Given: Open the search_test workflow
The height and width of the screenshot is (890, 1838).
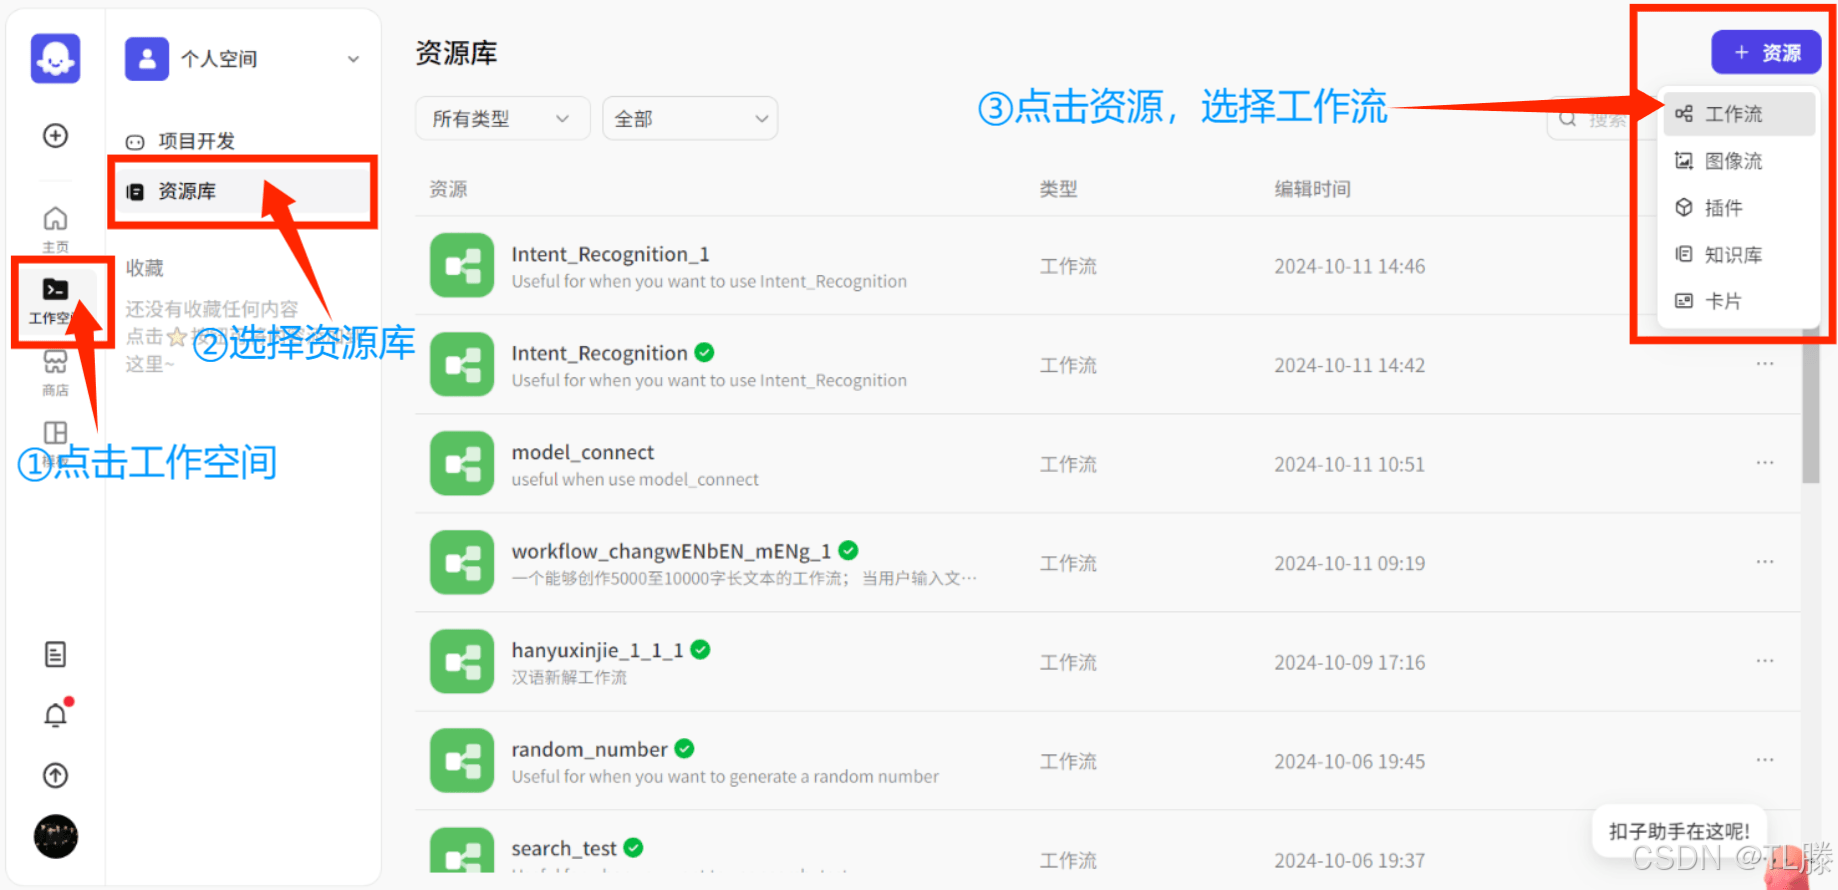Looking at the screenshot, I should click(x=564, y=848).
